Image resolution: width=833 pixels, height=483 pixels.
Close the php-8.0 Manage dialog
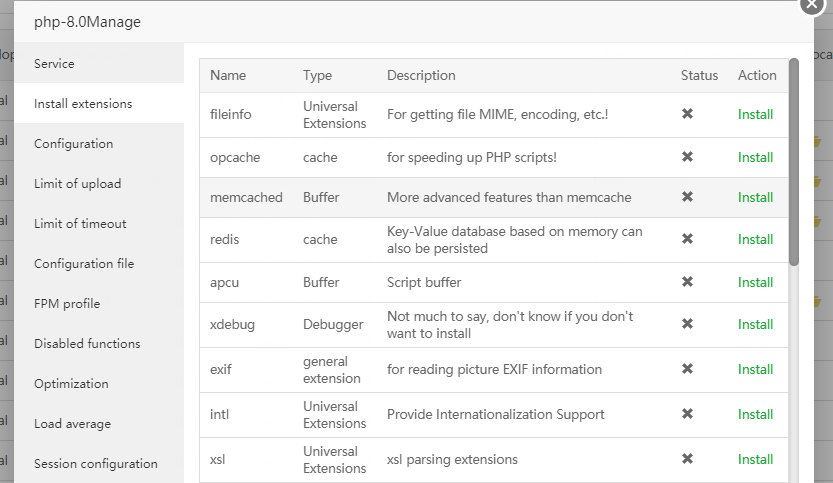(813, 4)
